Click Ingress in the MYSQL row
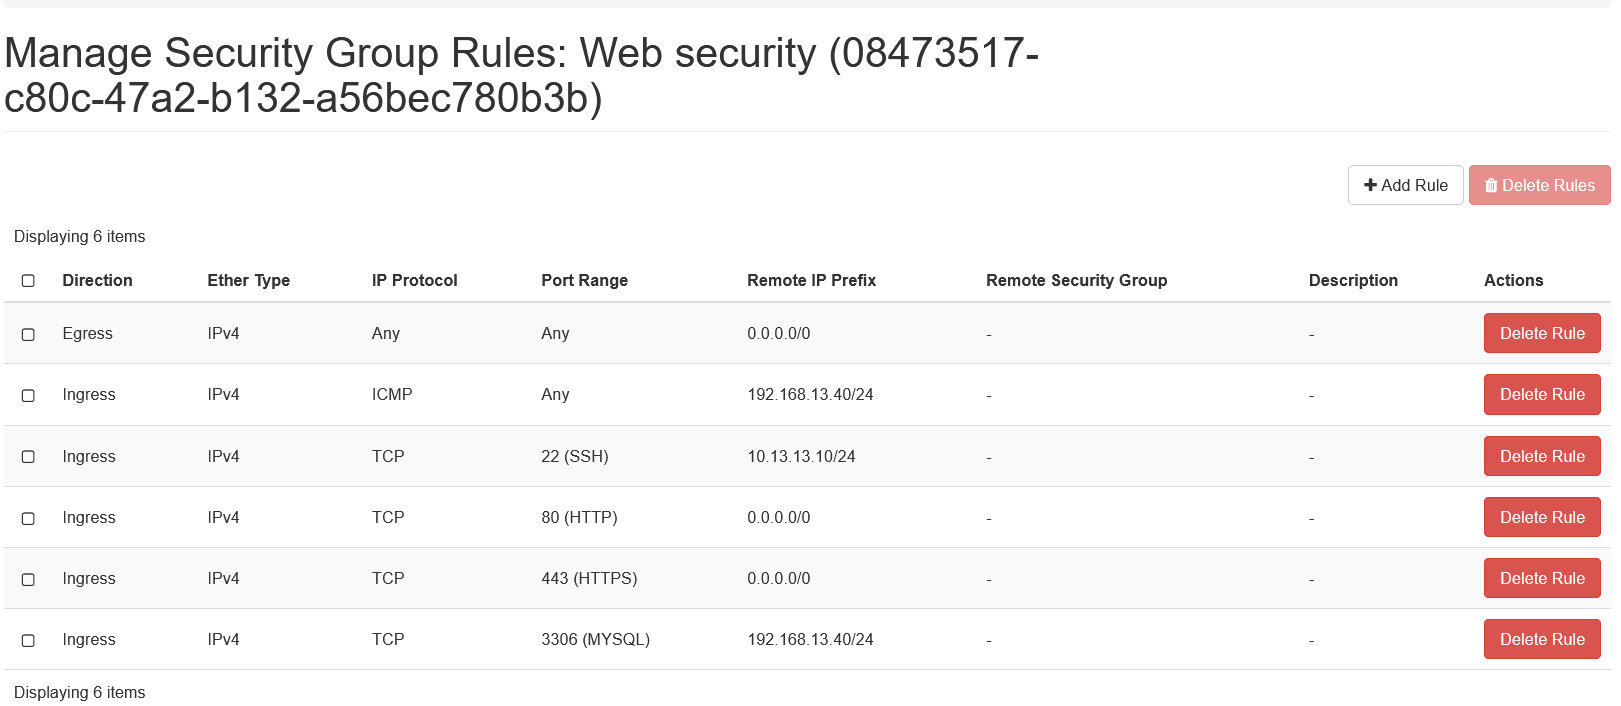 [89, 639]
